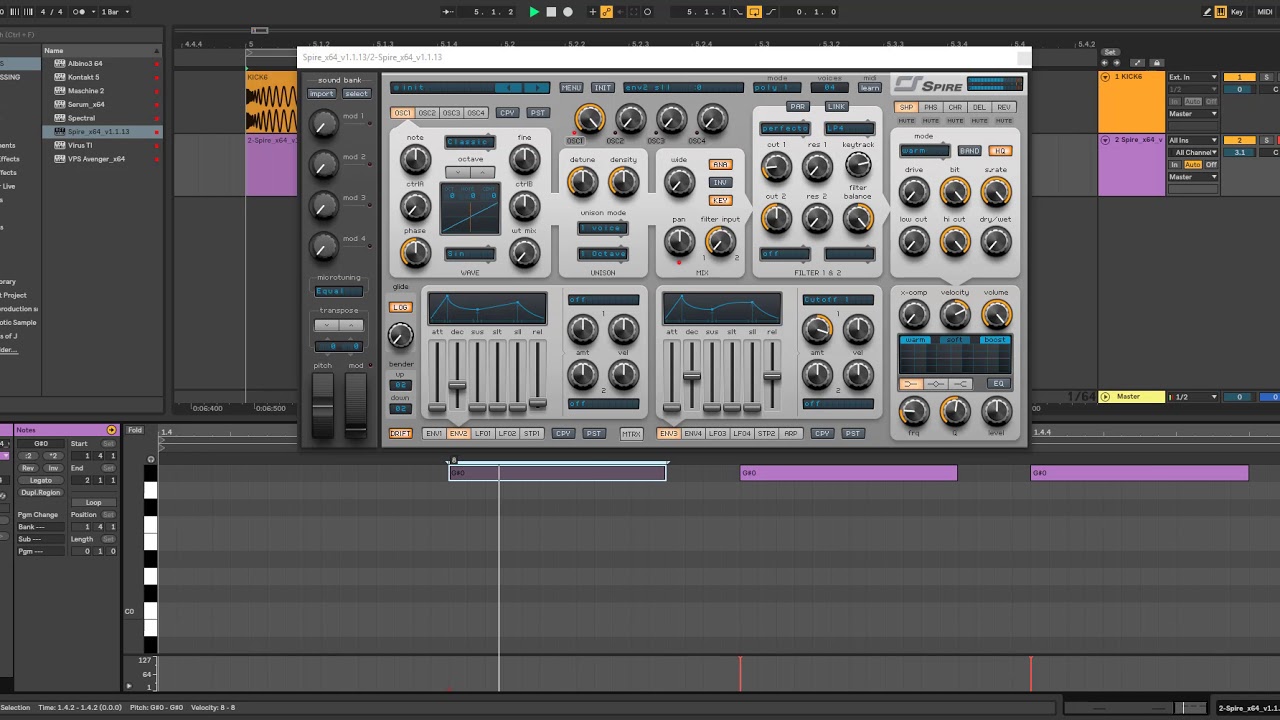The height and width of the screenshot is (720, 1280).
Task: Click Spire preset next arrow
Action: coord(537,88)
